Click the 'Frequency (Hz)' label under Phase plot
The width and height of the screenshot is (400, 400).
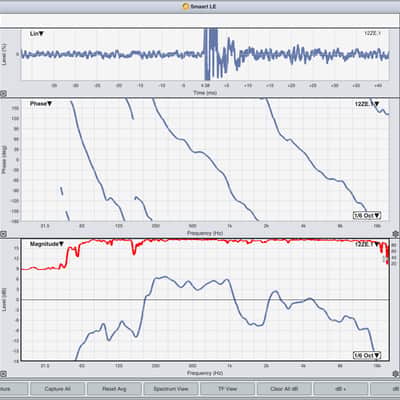point(205,233)
